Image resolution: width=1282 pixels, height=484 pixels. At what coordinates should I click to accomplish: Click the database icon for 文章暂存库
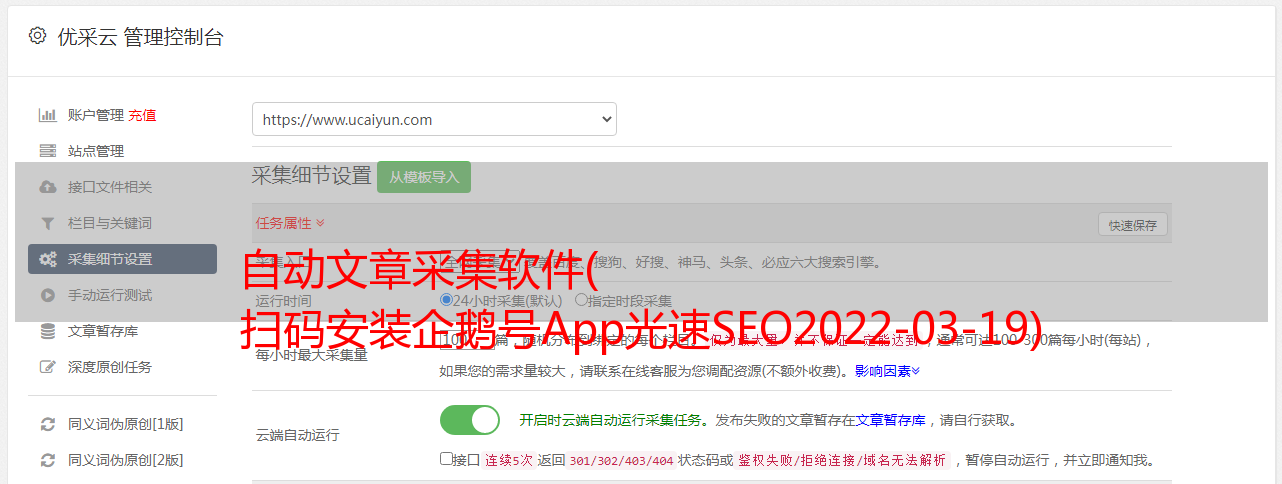pos(47,331)
